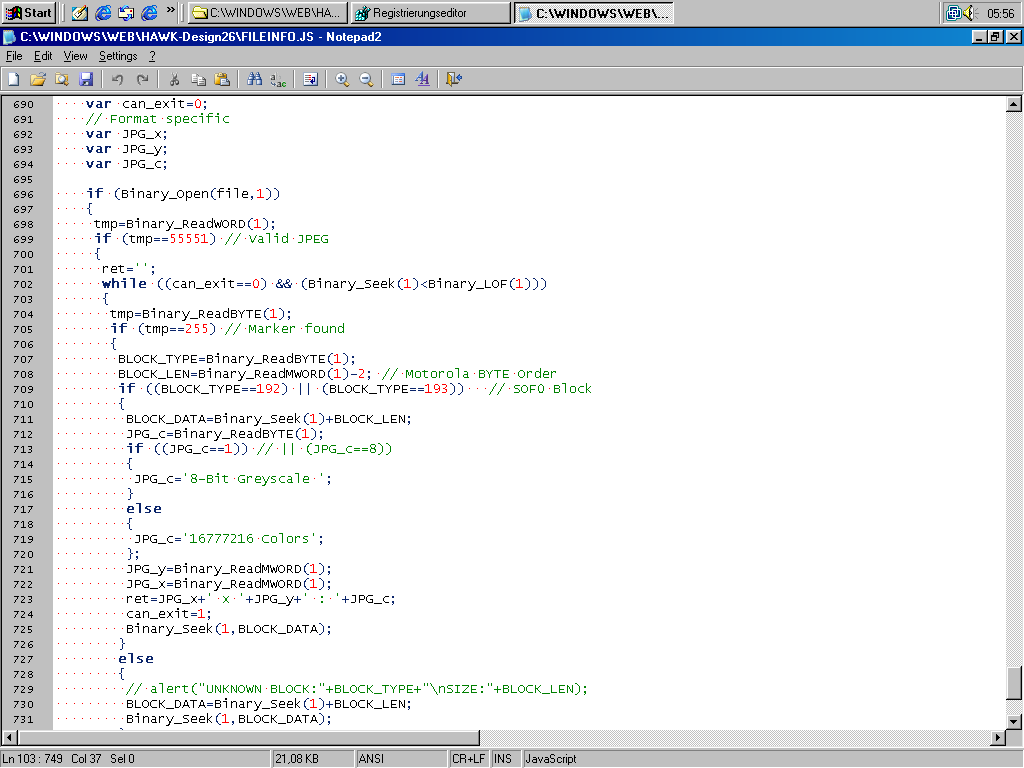Viewport: 1024px width, 768px height.
Task: Click the taskbar clock showing 05:56
Action: [1000, 13]
